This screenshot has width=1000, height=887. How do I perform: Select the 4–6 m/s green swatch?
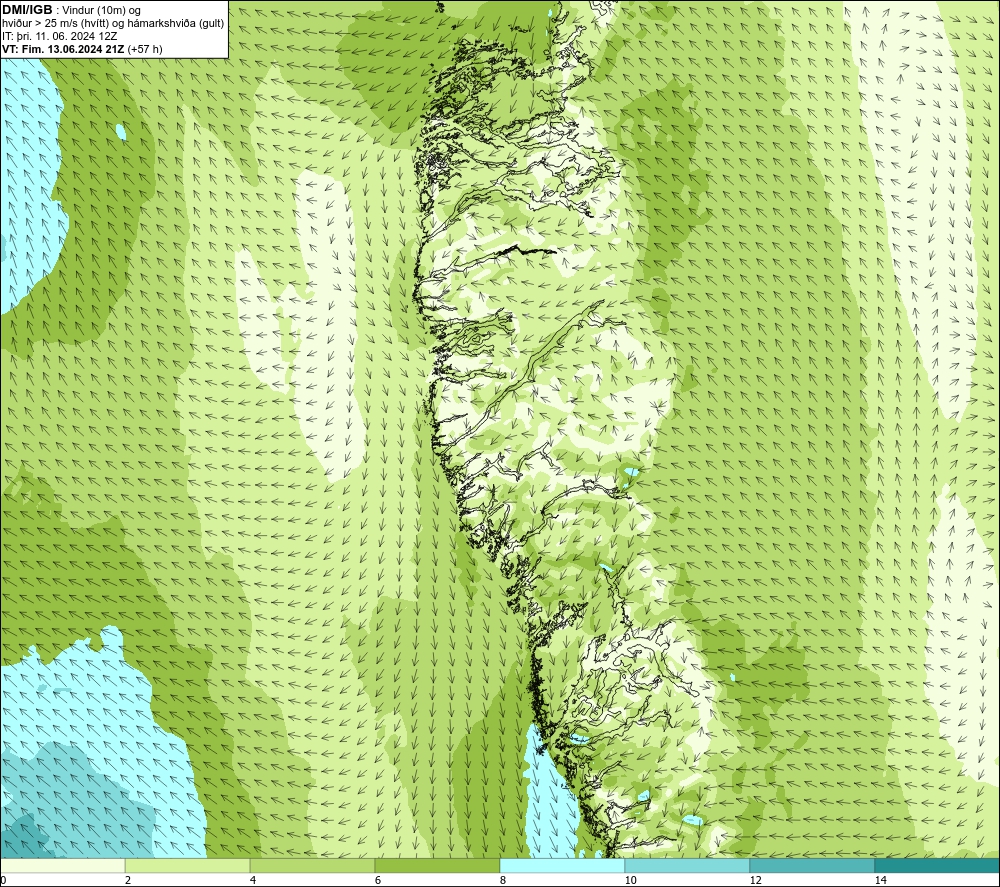(312, 865)
